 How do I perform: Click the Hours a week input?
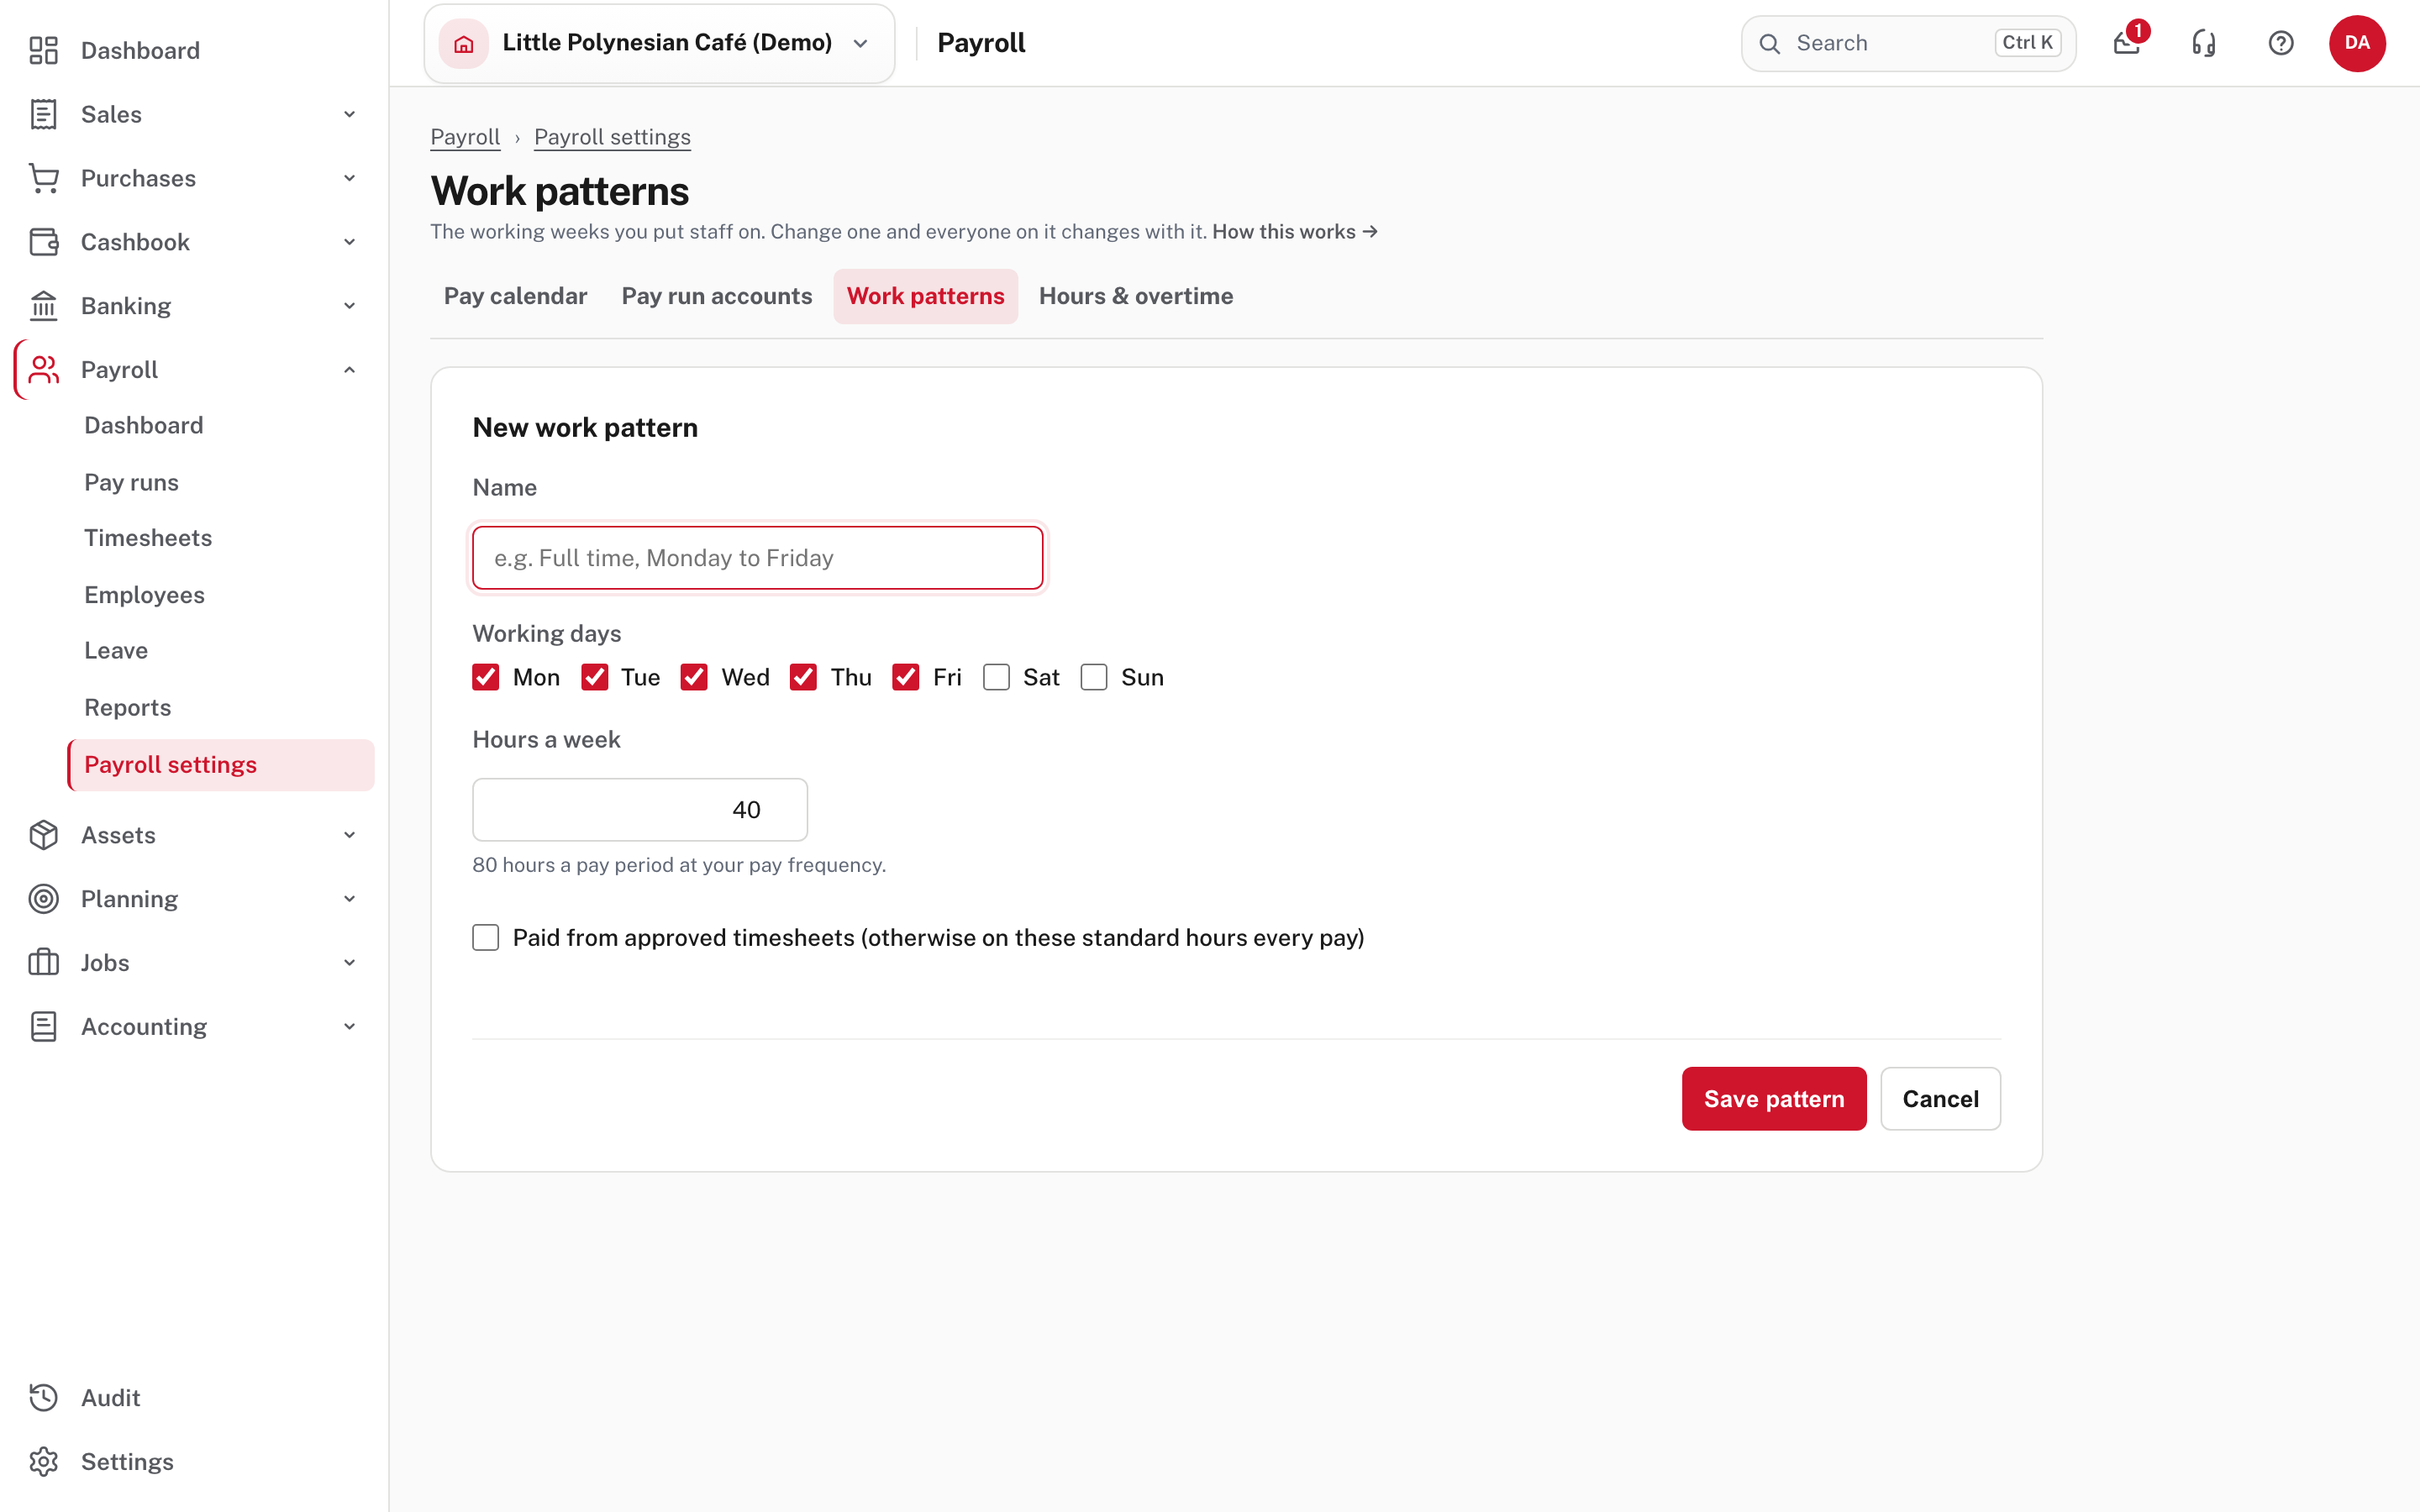(x=640, y=810)
